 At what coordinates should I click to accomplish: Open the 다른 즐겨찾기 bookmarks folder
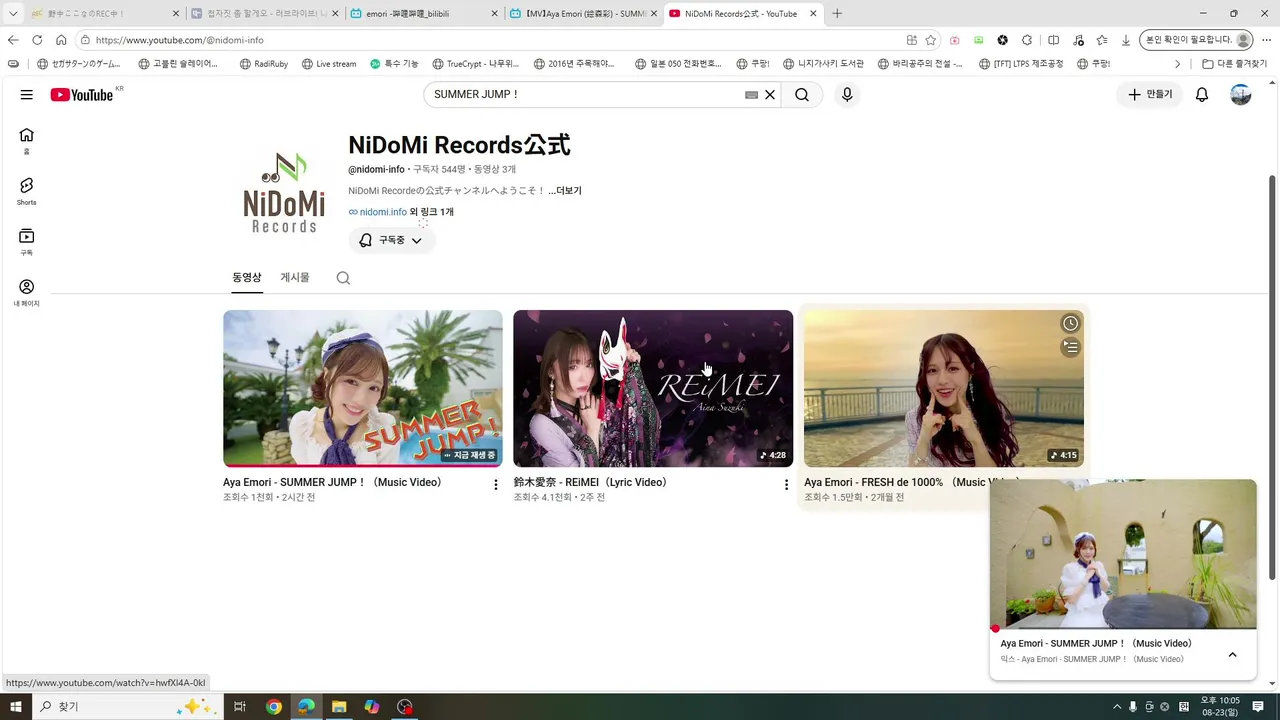pyautogui.click(x=1234, y=64)
